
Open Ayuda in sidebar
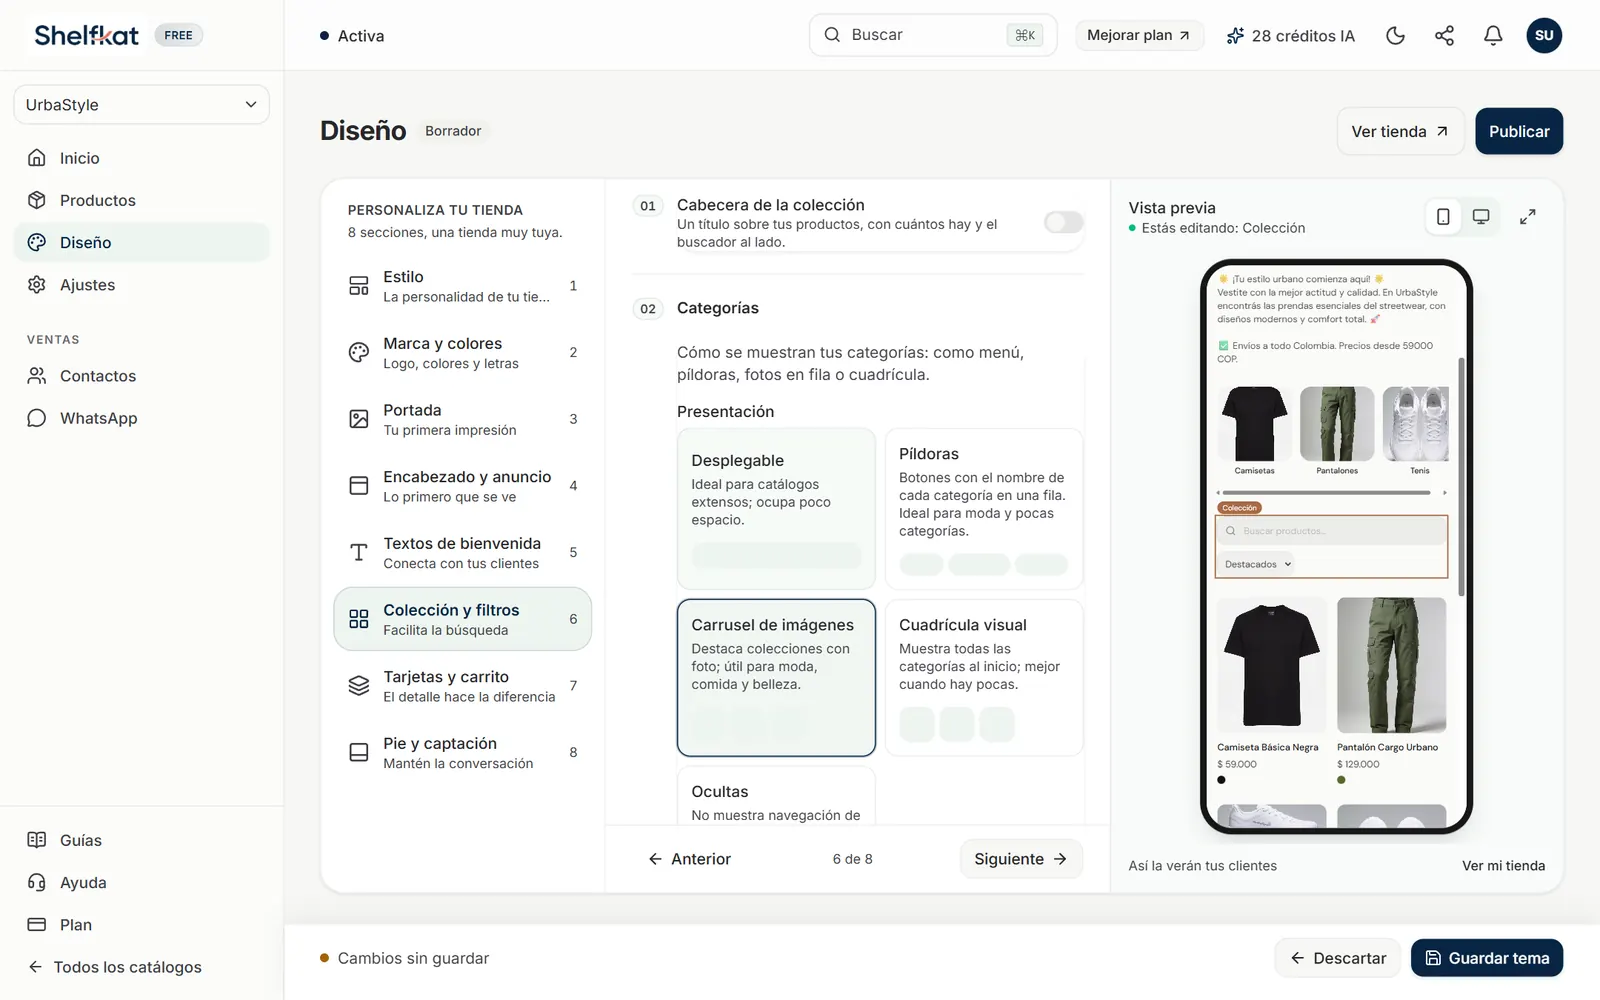click(x=142, y=882)
